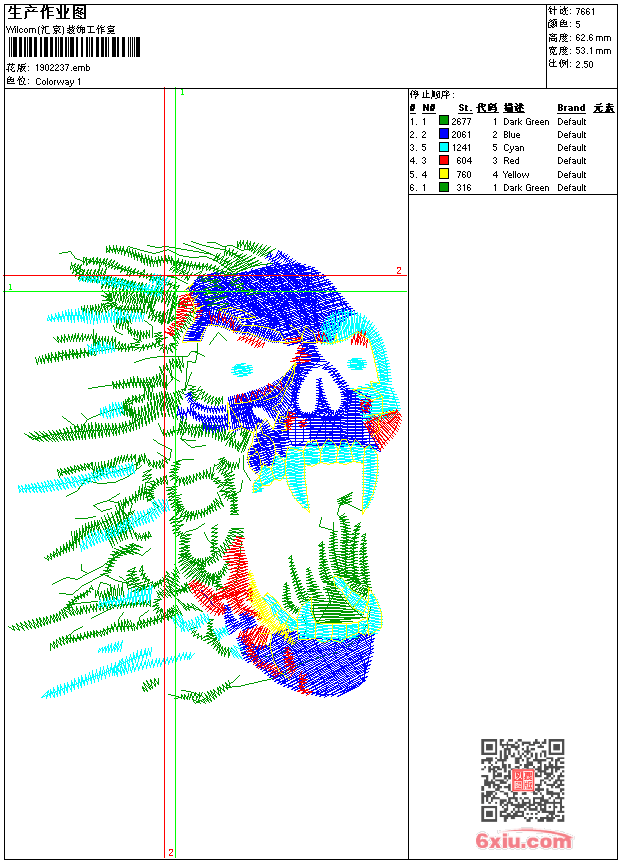This screenshot has height=860, width=620.
Task: Click the Dark Green swatch with 2677 stitches
Action: [x=444, y=121]
